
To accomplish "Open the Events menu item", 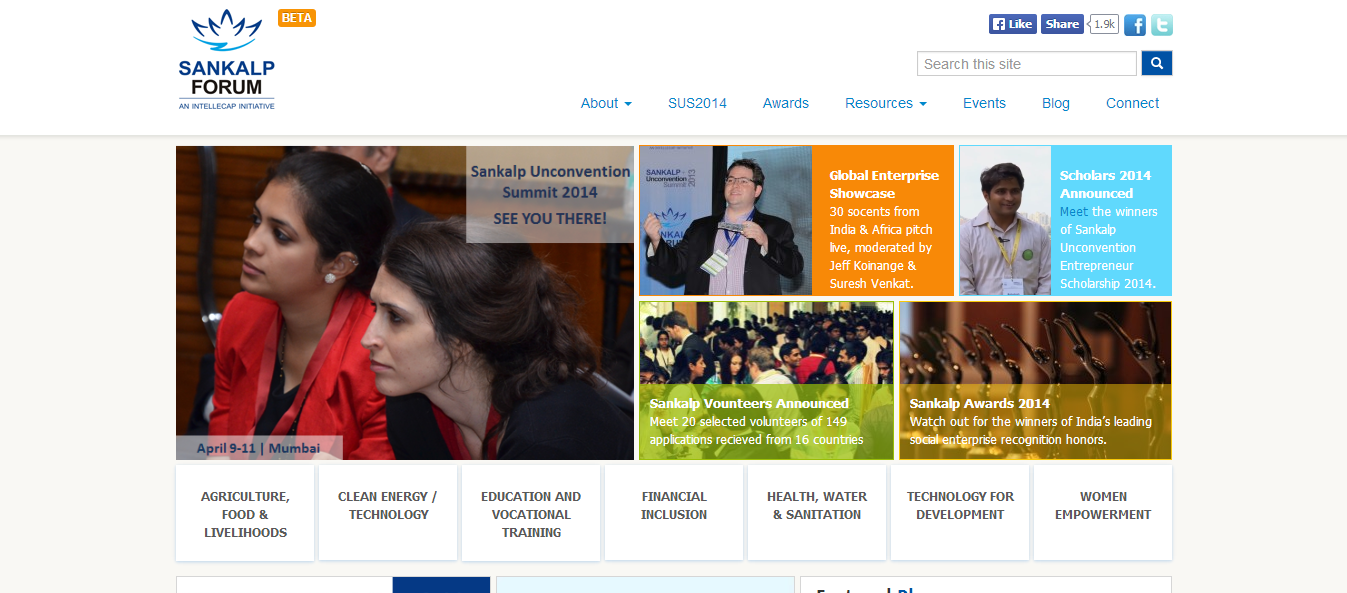I will pyautogui.click(x=984, y=103).
